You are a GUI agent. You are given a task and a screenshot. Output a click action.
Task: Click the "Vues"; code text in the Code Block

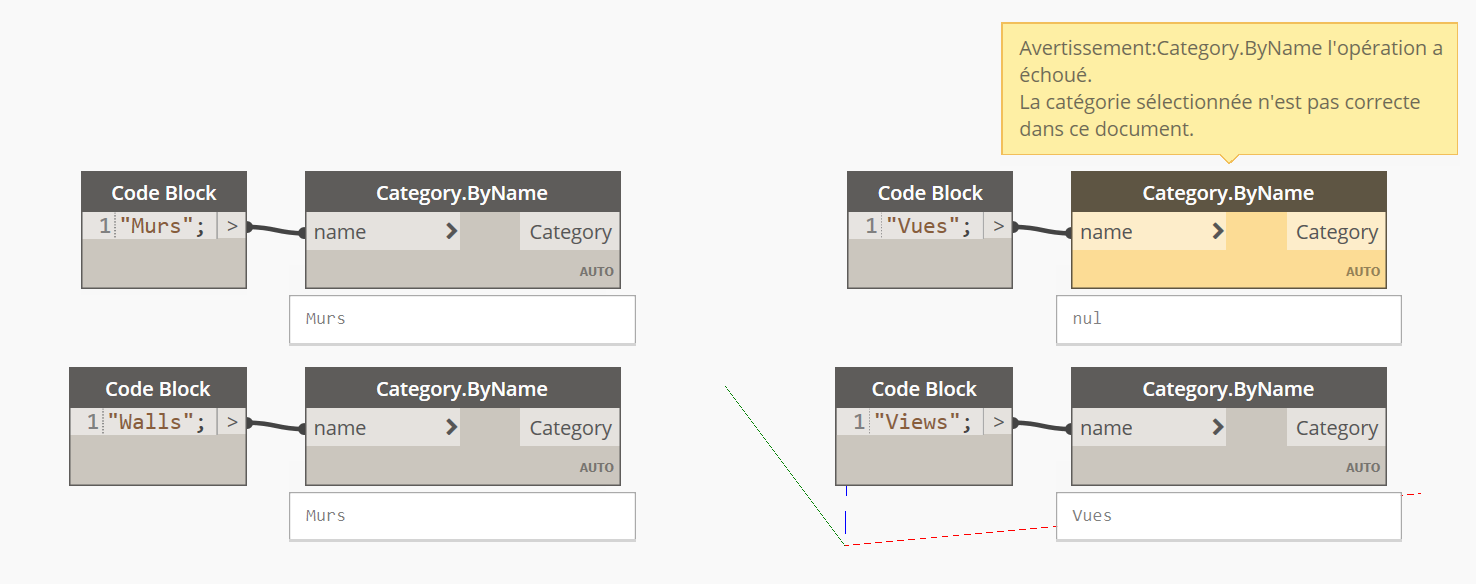pyautogui.click(x=929, y=226)
